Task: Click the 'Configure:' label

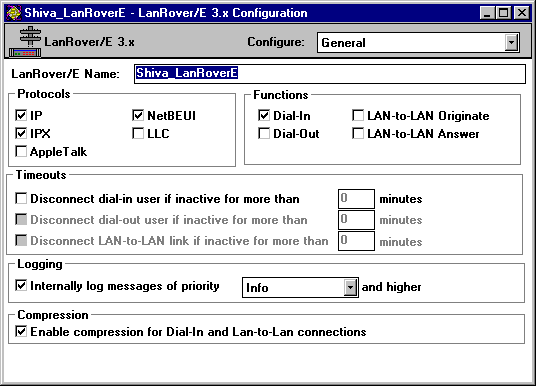Action: coord(276,42)
